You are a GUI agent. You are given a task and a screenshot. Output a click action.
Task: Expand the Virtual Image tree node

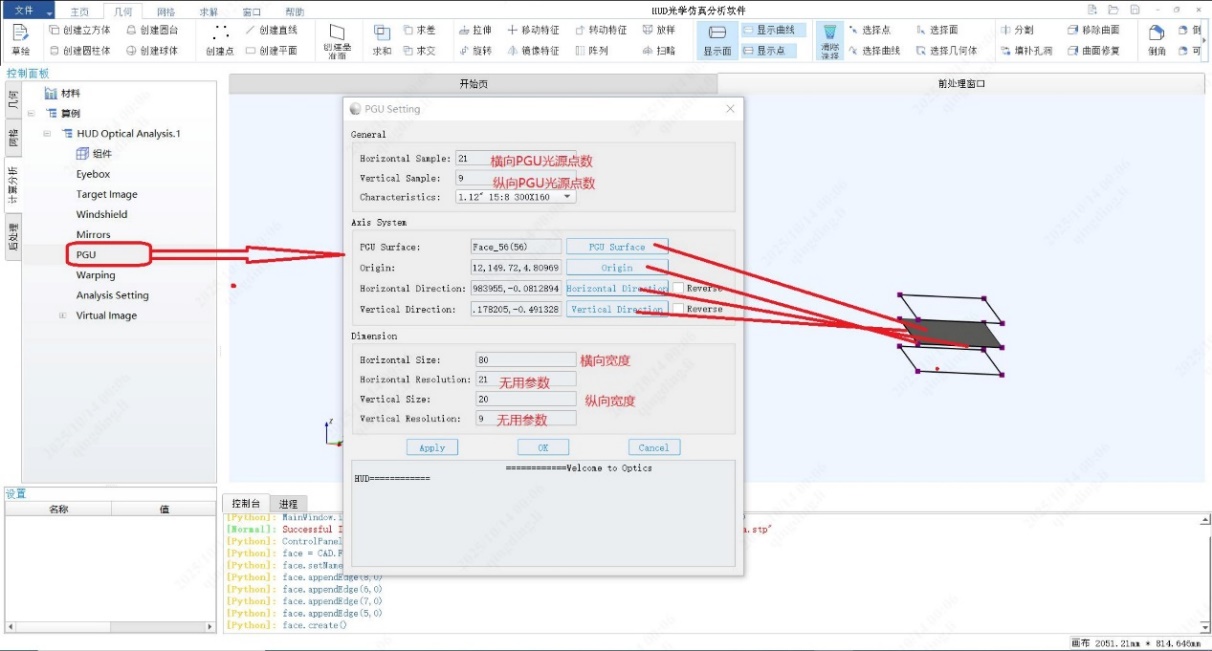click(63, 315)
